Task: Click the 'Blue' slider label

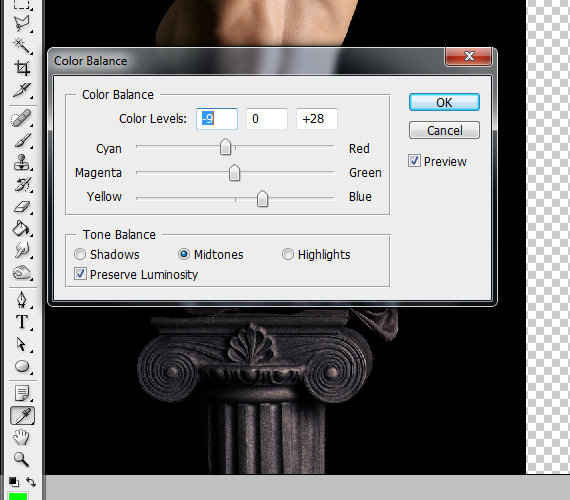Action: (360, 196)
